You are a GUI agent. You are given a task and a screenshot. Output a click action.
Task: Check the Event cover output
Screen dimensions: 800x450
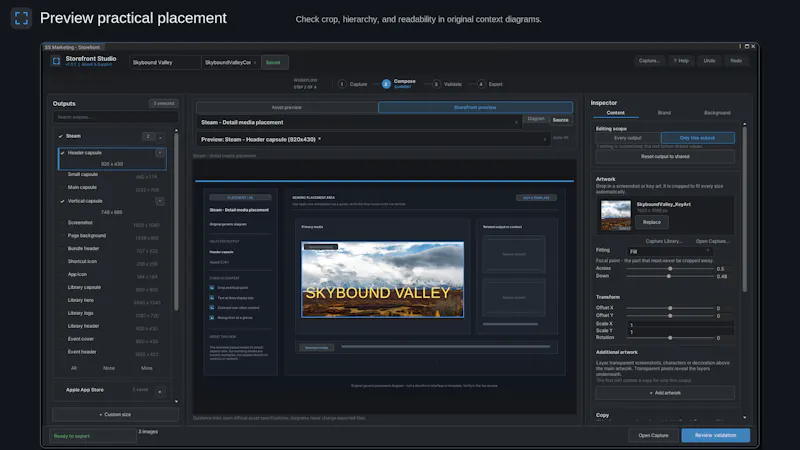63,339
